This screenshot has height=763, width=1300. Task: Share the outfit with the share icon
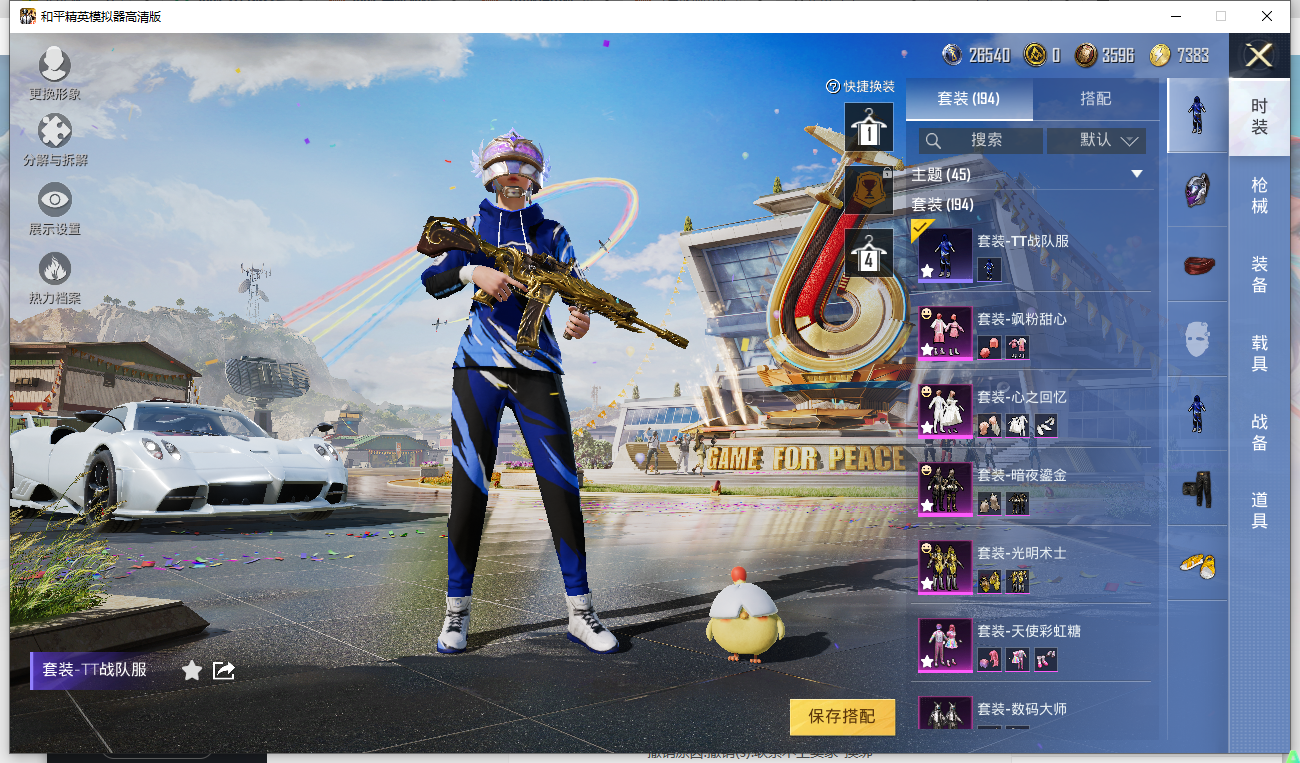coord(224,670)
